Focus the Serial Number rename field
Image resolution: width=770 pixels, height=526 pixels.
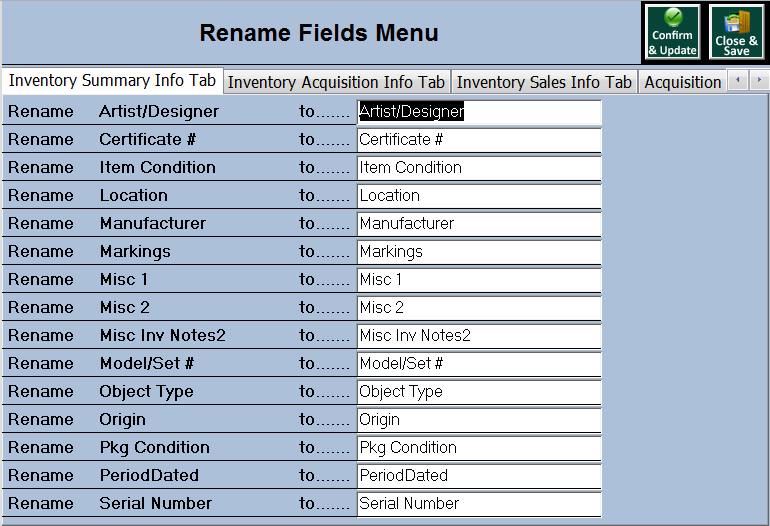pos(479,504)
